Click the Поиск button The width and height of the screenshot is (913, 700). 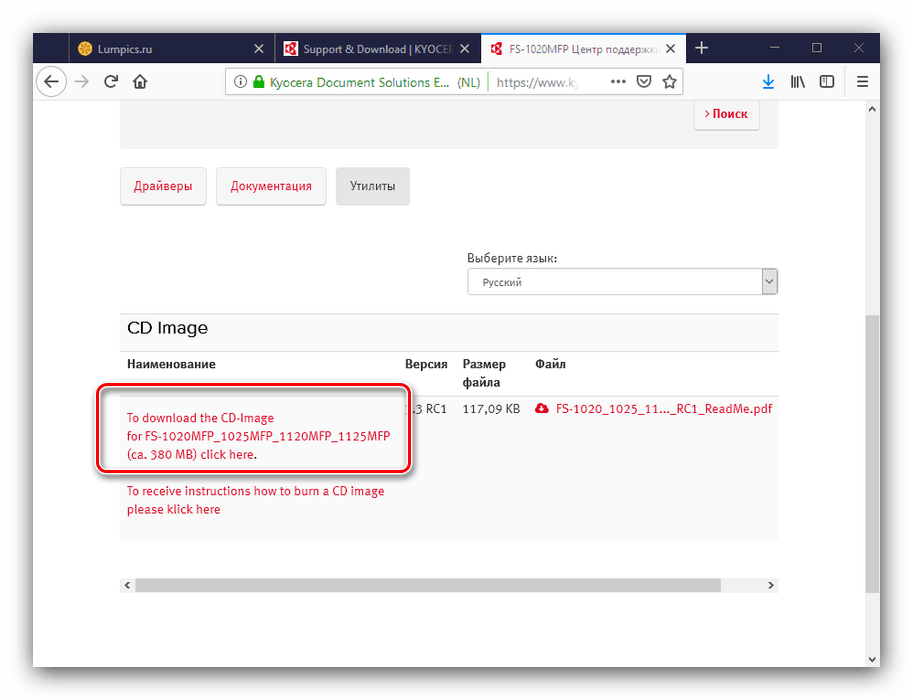726,114
